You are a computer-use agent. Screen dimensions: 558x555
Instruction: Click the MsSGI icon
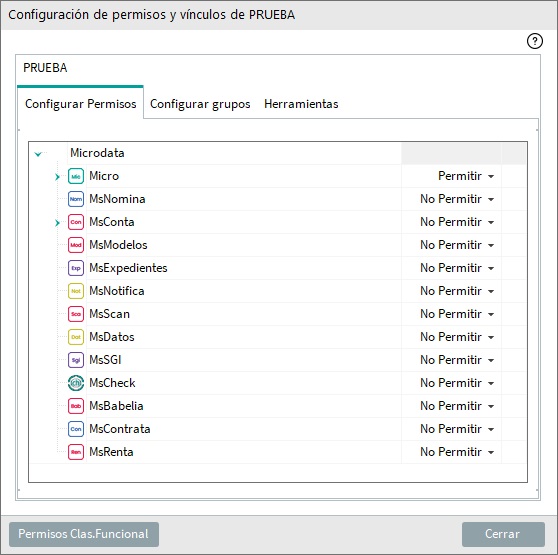(76, 360)
